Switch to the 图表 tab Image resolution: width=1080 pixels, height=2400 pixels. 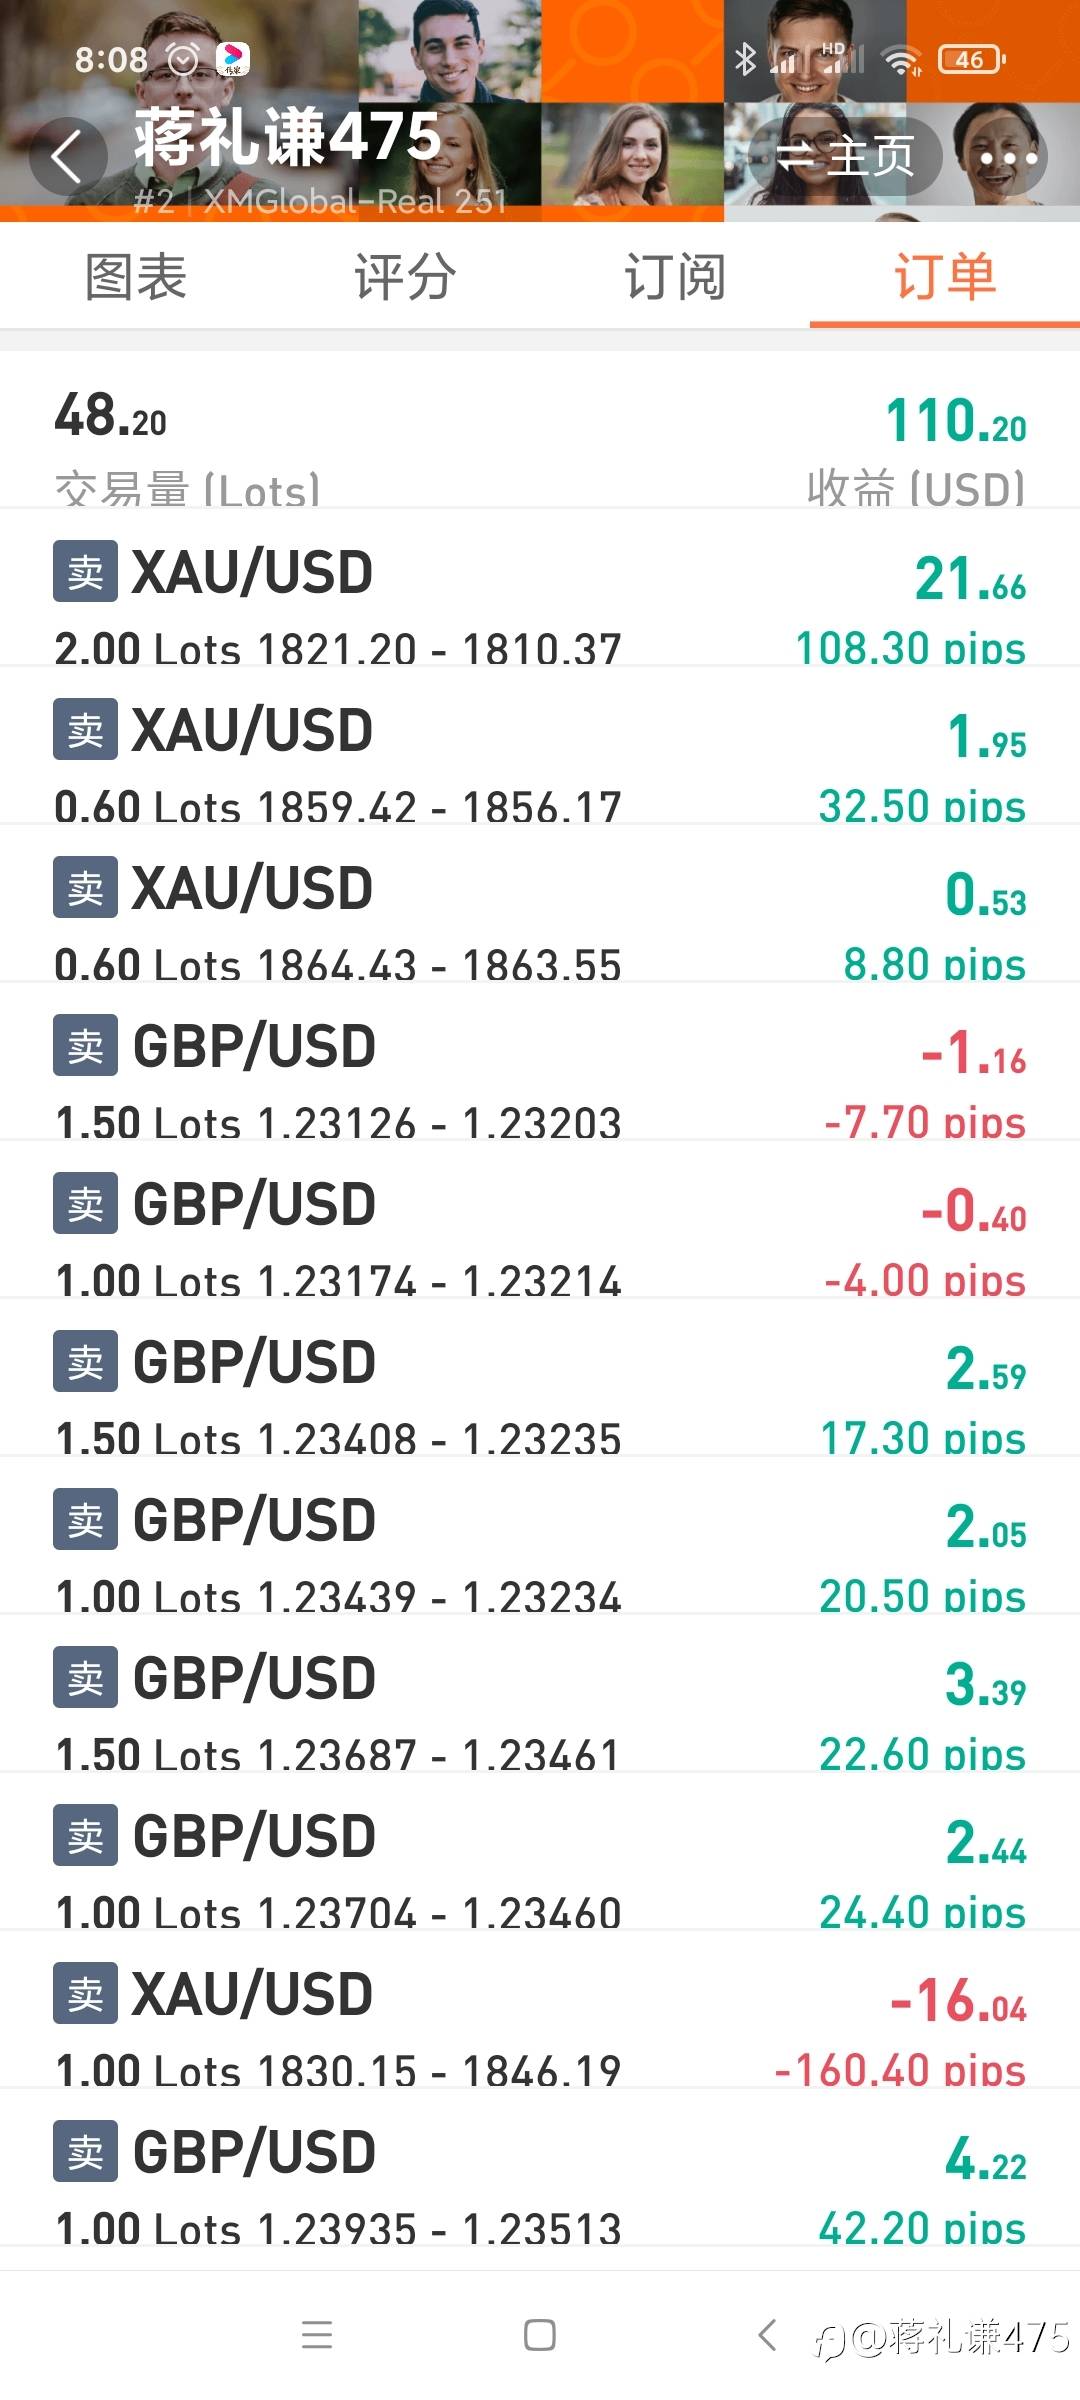pos(136,277)
